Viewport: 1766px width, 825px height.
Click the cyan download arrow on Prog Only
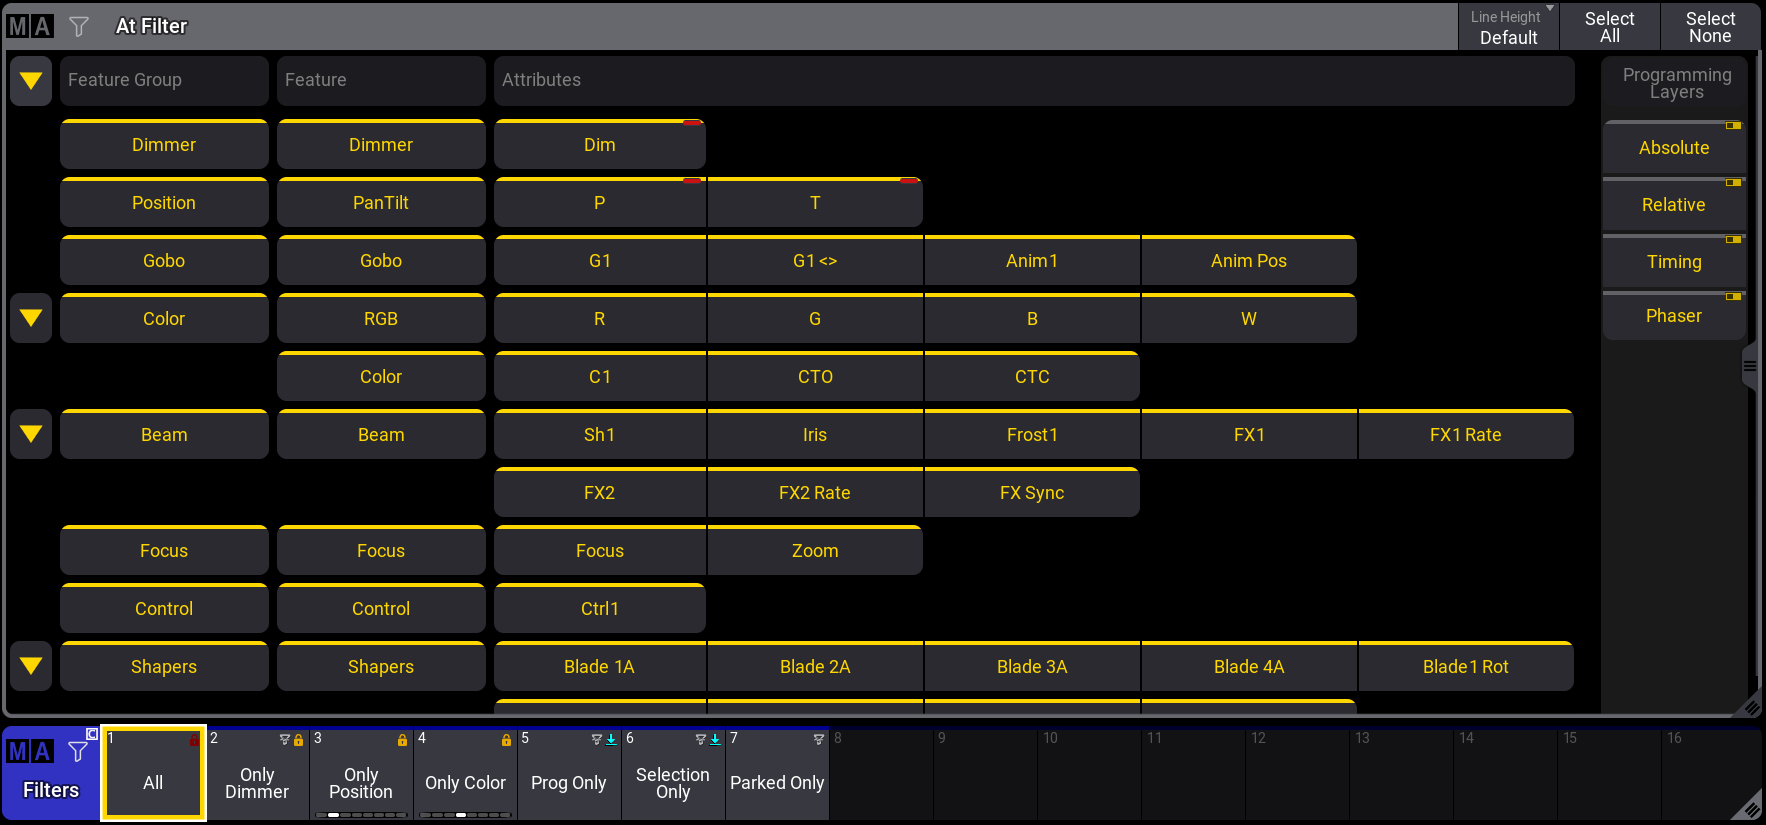(x=611, y=740)
